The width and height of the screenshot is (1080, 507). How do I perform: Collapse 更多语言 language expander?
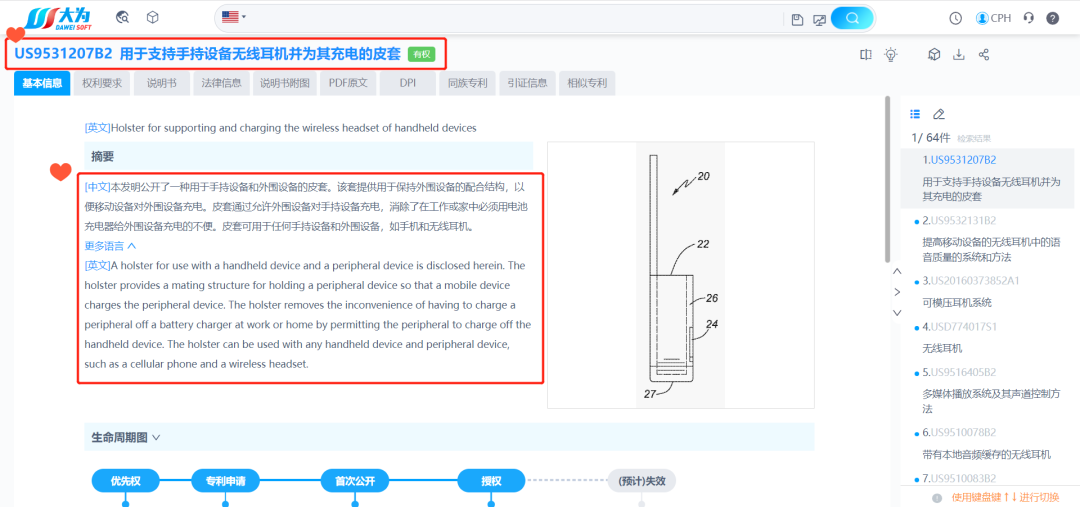pos(111,245)
